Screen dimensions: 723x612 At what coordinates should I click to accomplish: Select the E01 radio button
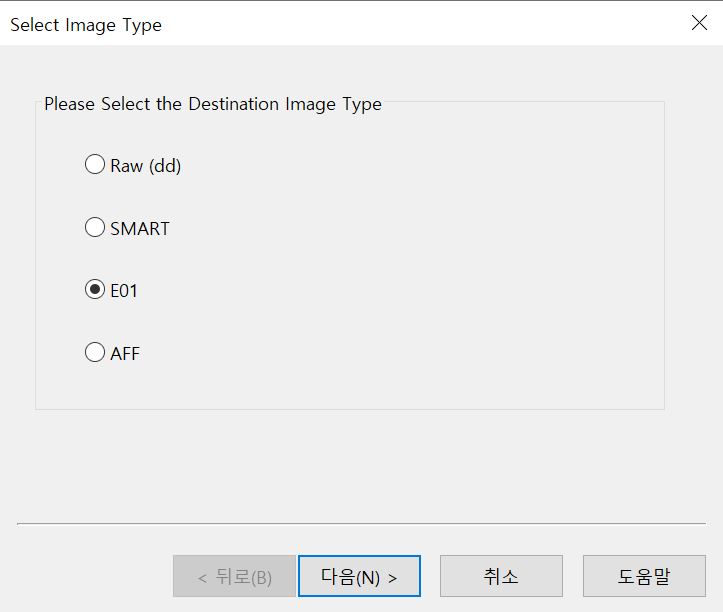(95, 290)
